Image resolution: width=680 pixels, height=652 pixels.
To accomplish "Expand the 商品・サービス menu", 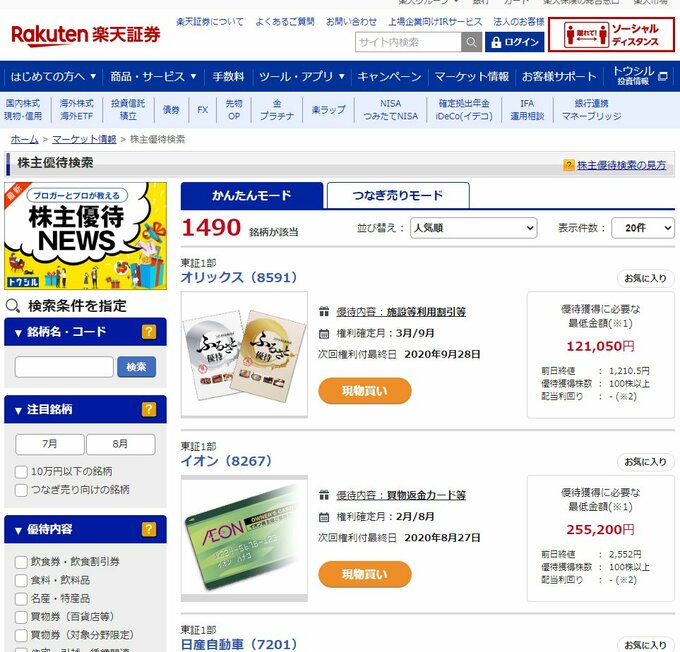I will point(153,77).
